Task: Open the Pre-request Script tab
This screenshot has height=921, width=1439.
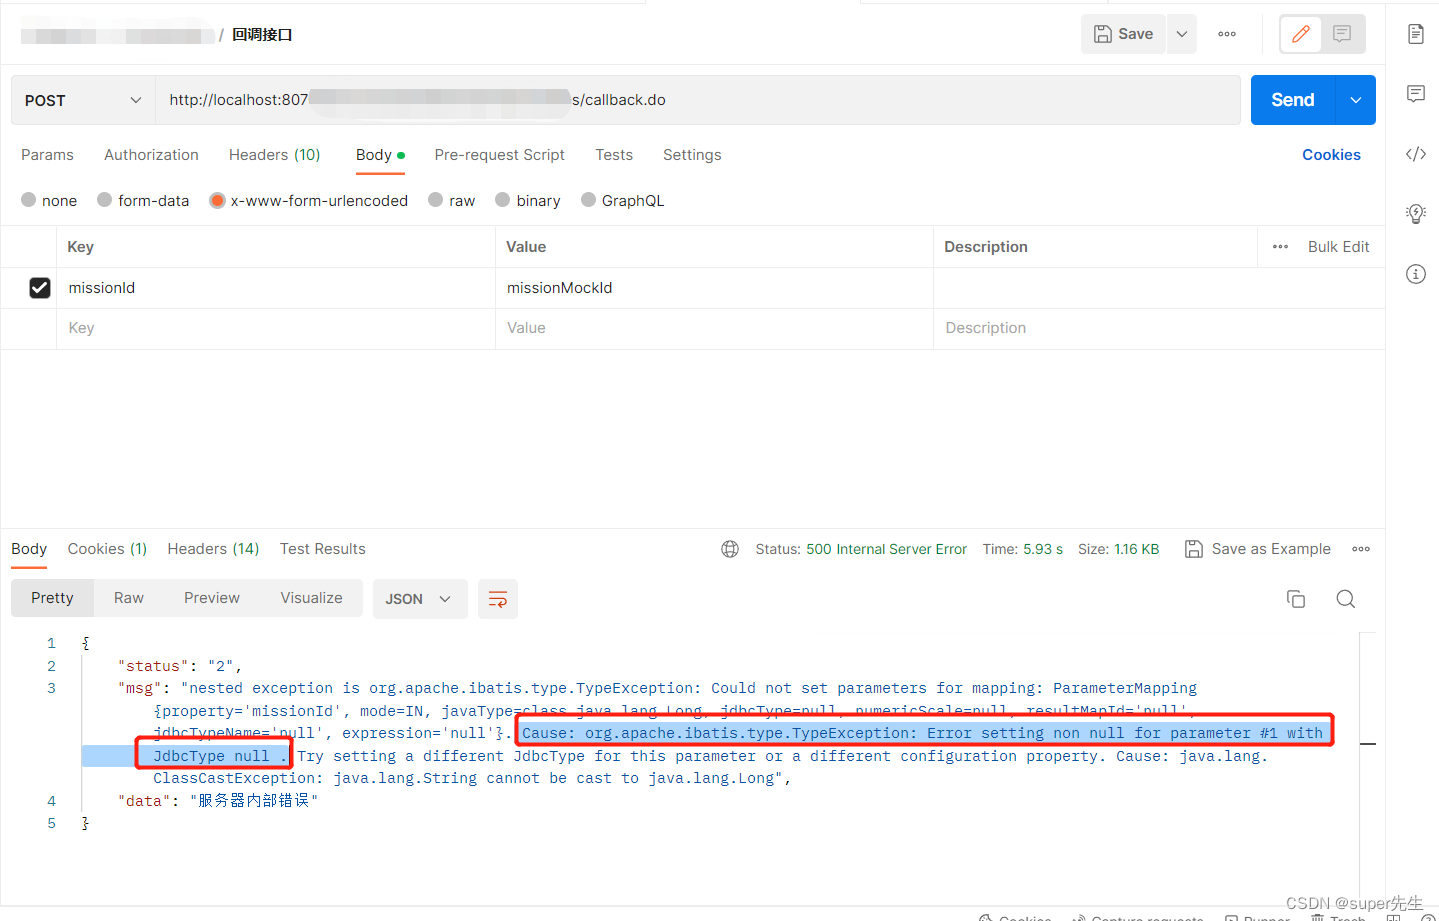Action: 499,155
